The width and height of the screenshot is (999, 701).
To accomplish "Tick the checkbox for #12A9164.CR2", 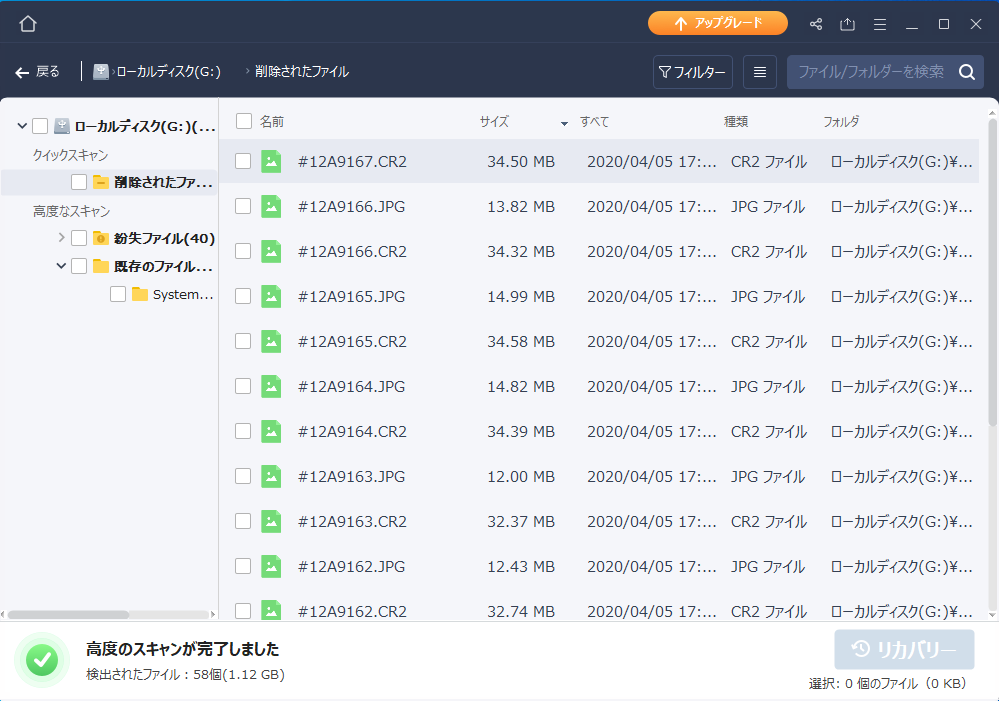I will 243,431.
